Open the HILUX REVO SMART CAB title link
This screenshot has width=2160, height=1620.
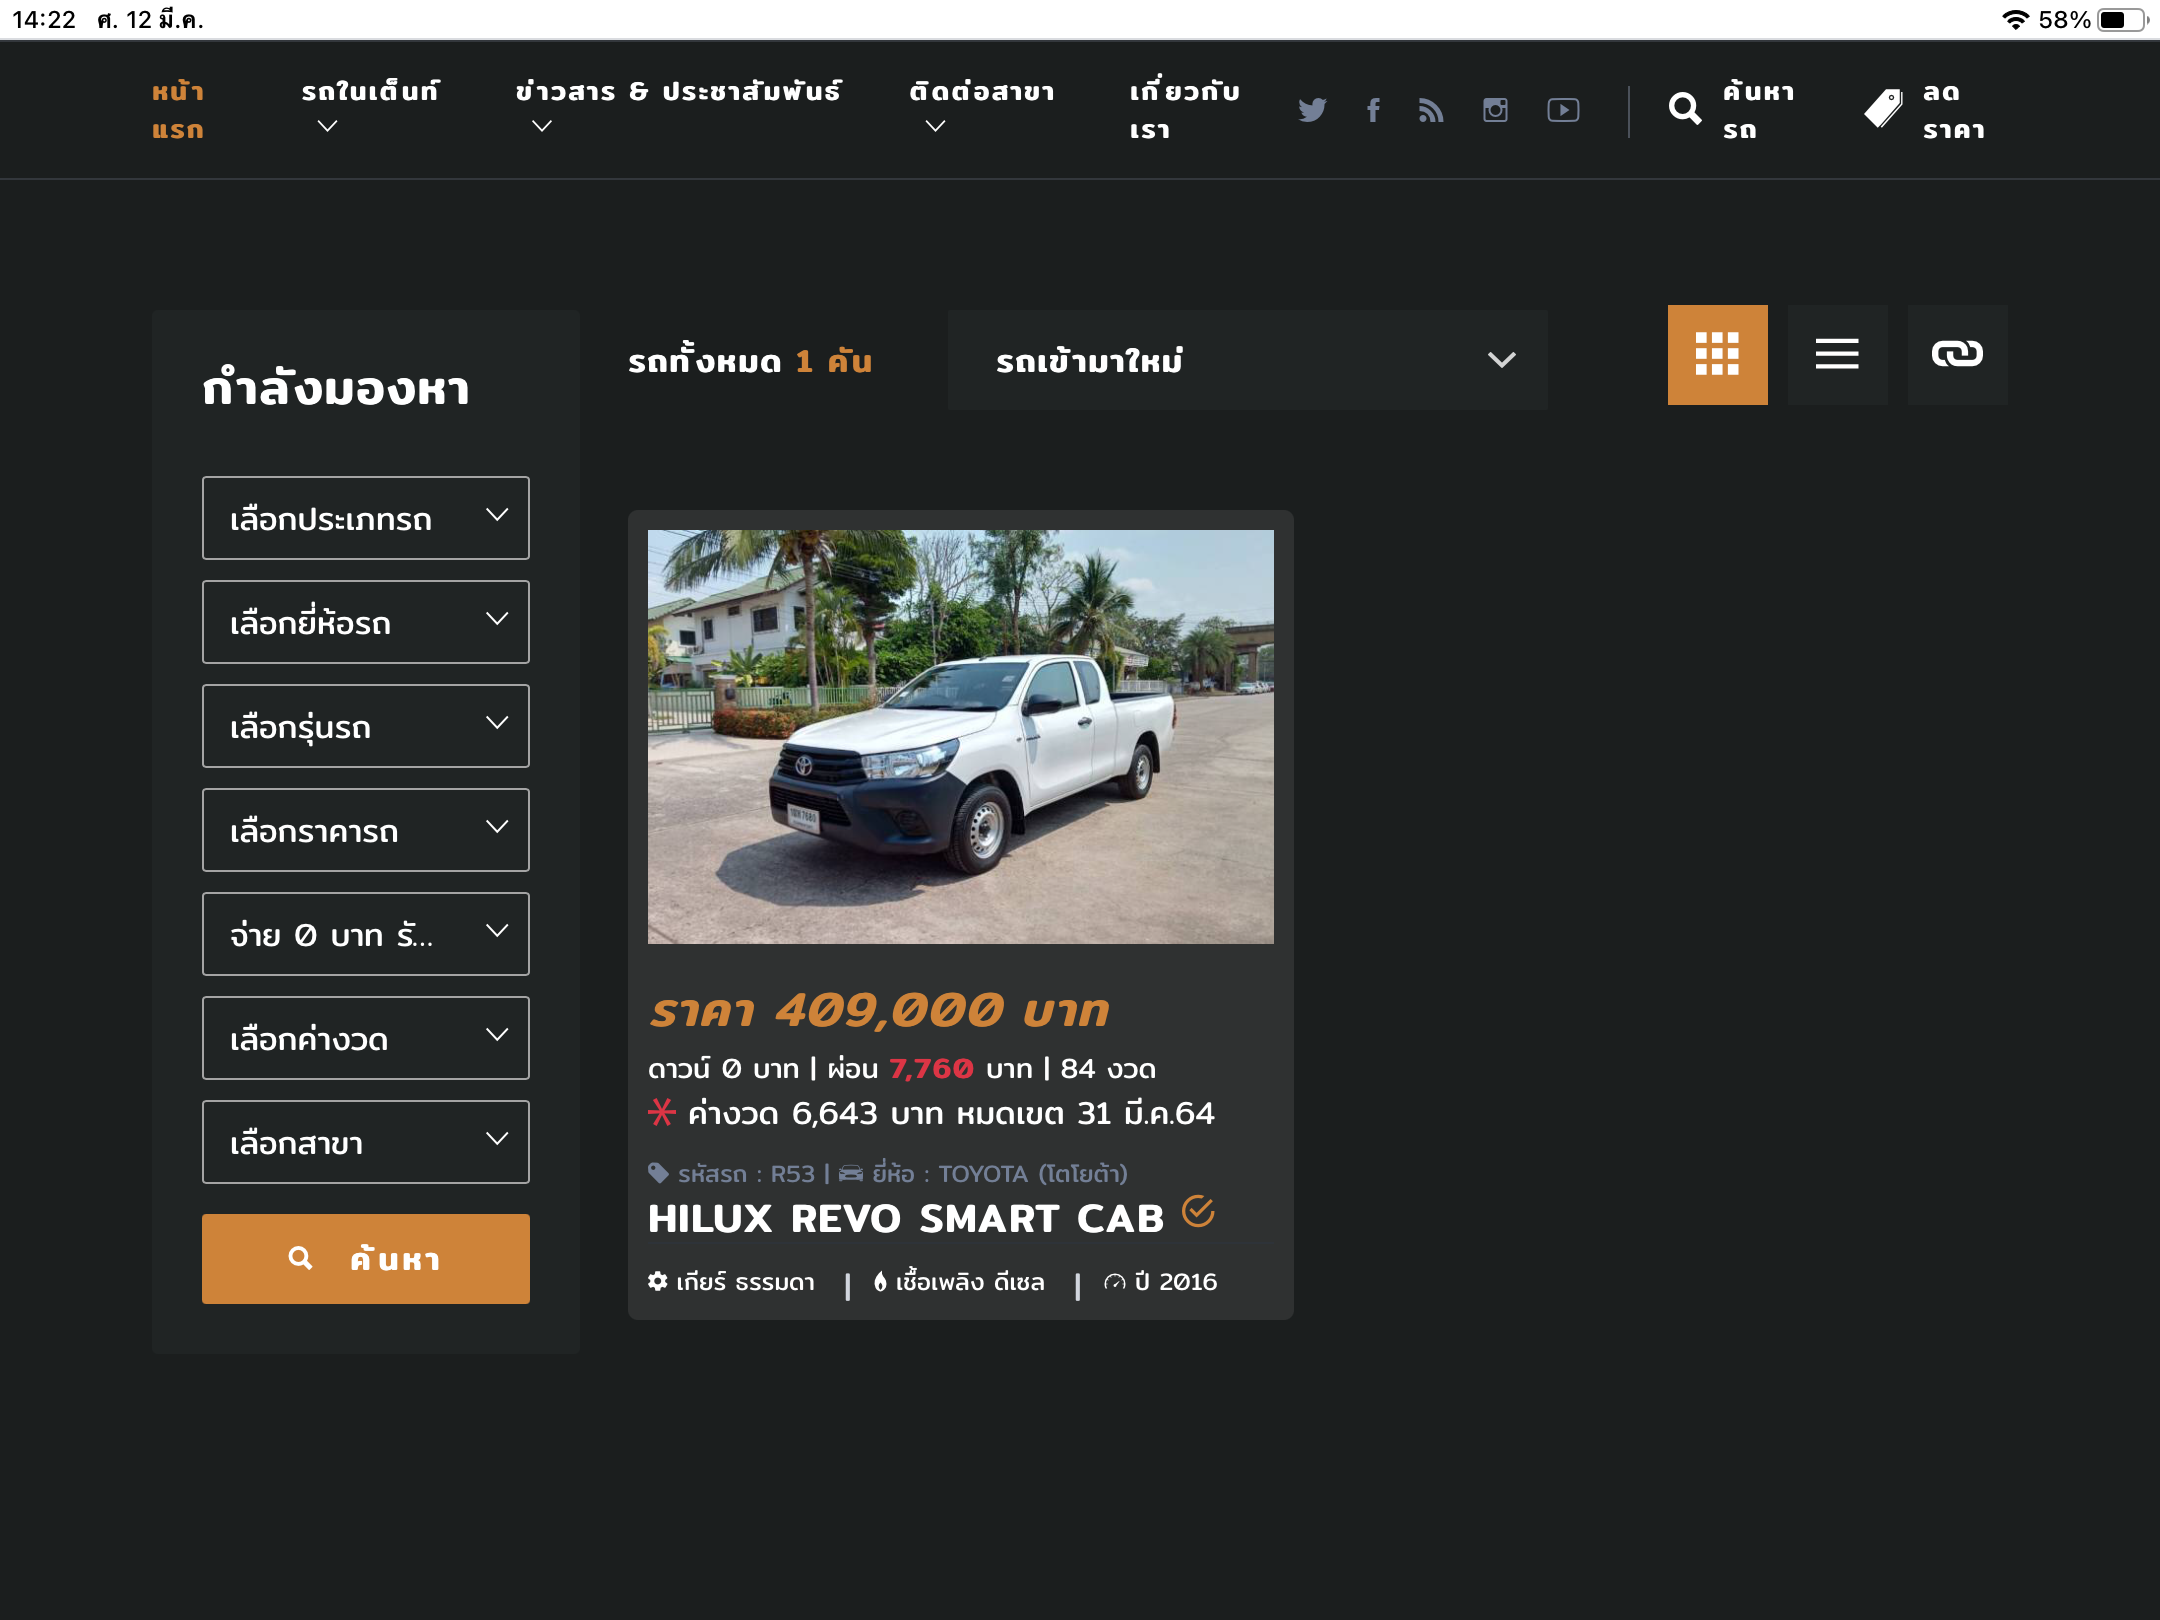coord(905,1219)
